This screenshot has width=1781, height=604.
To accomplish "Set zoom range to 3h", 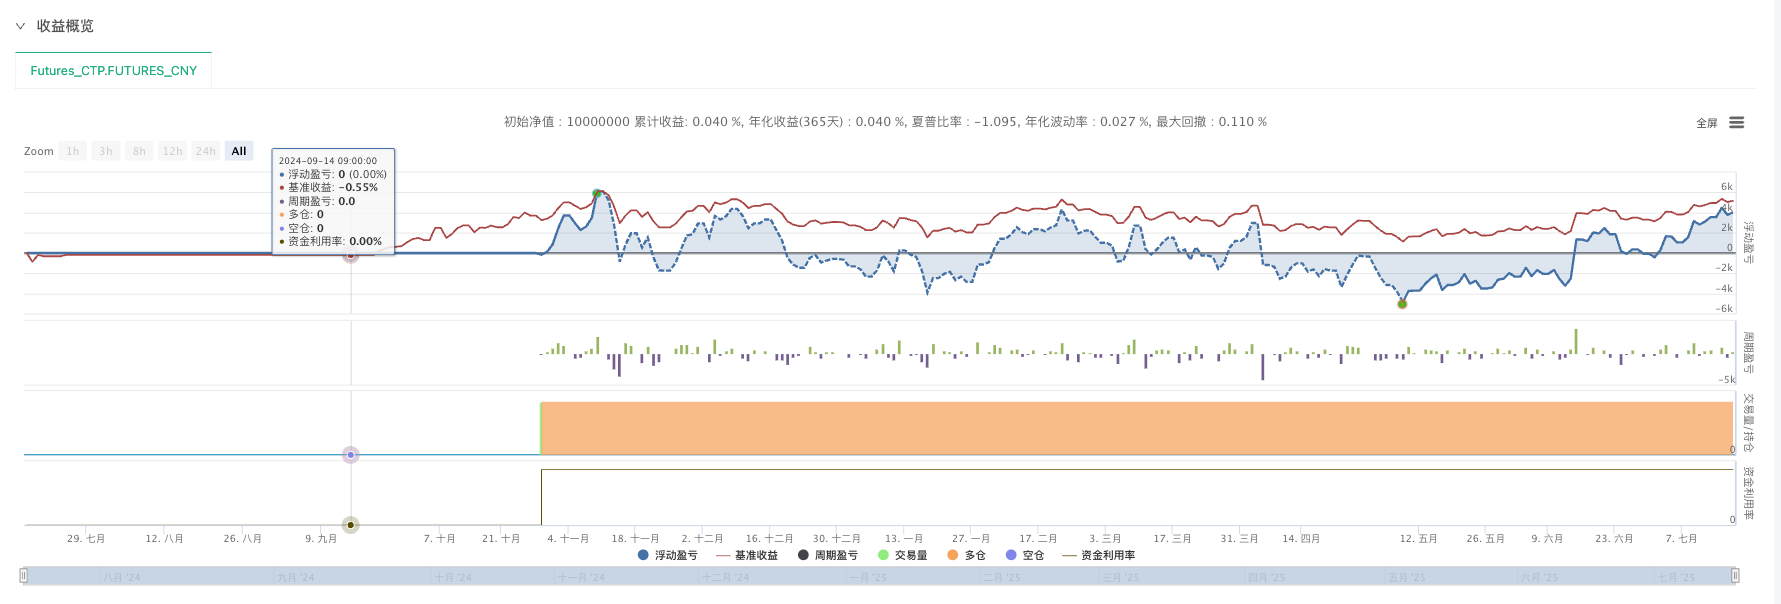I will coord(106,151).
